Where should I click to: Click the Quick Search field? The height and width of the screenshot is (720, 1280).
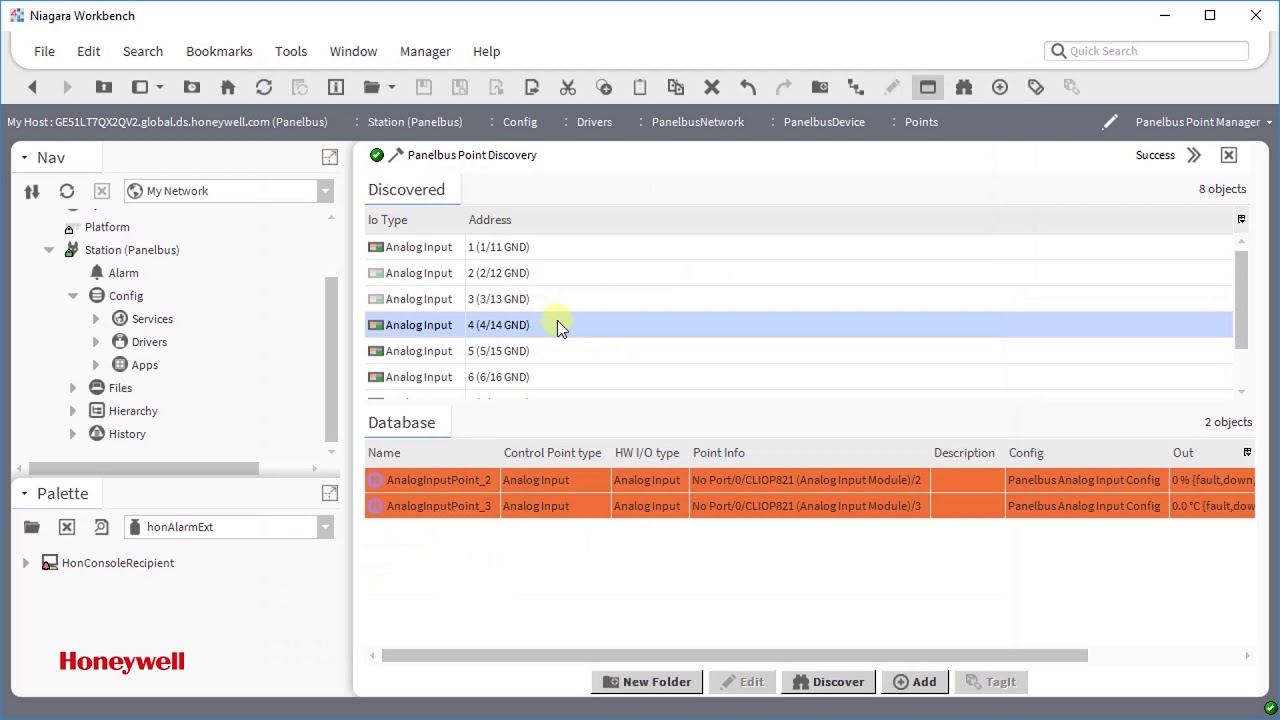[1147, 51]
